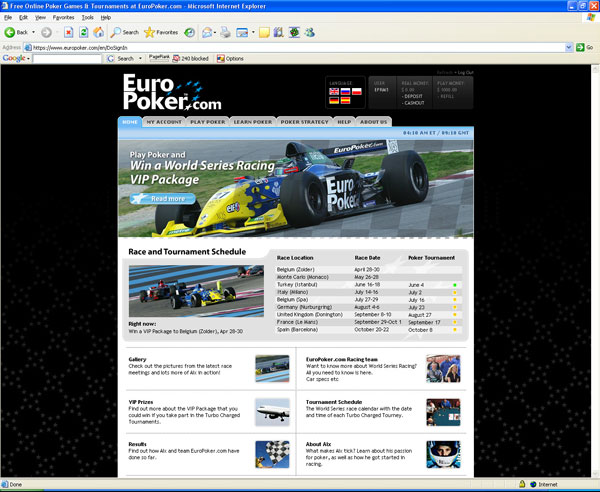The height and width of the screenshot is (492, 600).
Task: Open Google toolbar Options
Action: 230,59
